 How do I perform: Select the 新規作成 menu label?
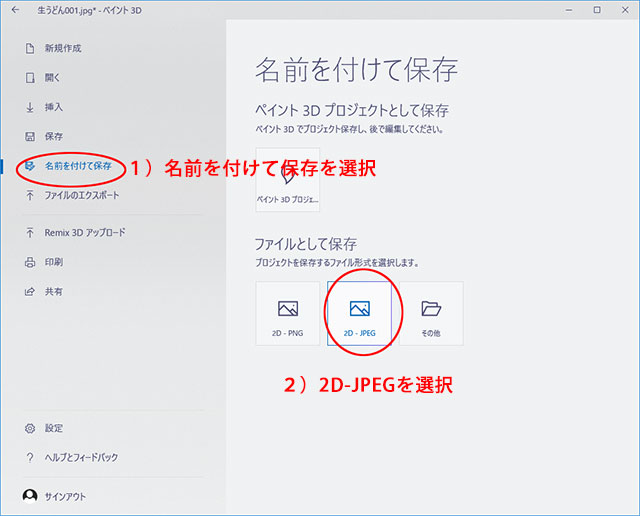(x=63, y=49)
